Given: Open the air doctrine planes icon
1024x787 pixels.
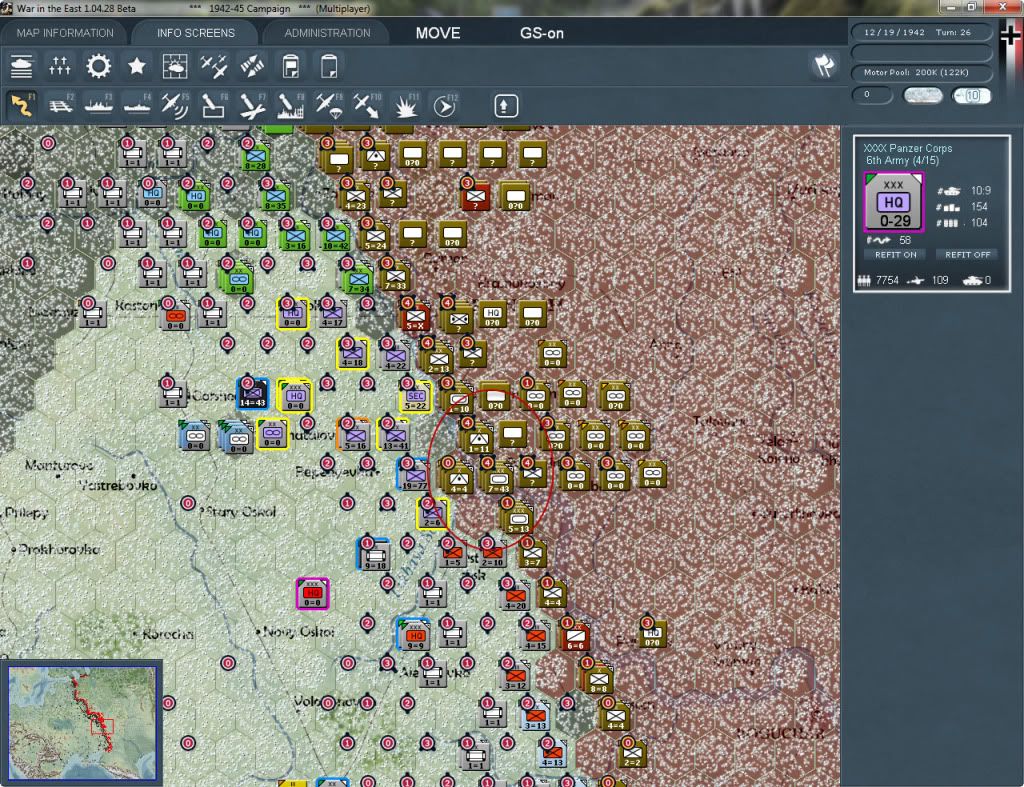Looking at the screenshot, I should 214,66.
